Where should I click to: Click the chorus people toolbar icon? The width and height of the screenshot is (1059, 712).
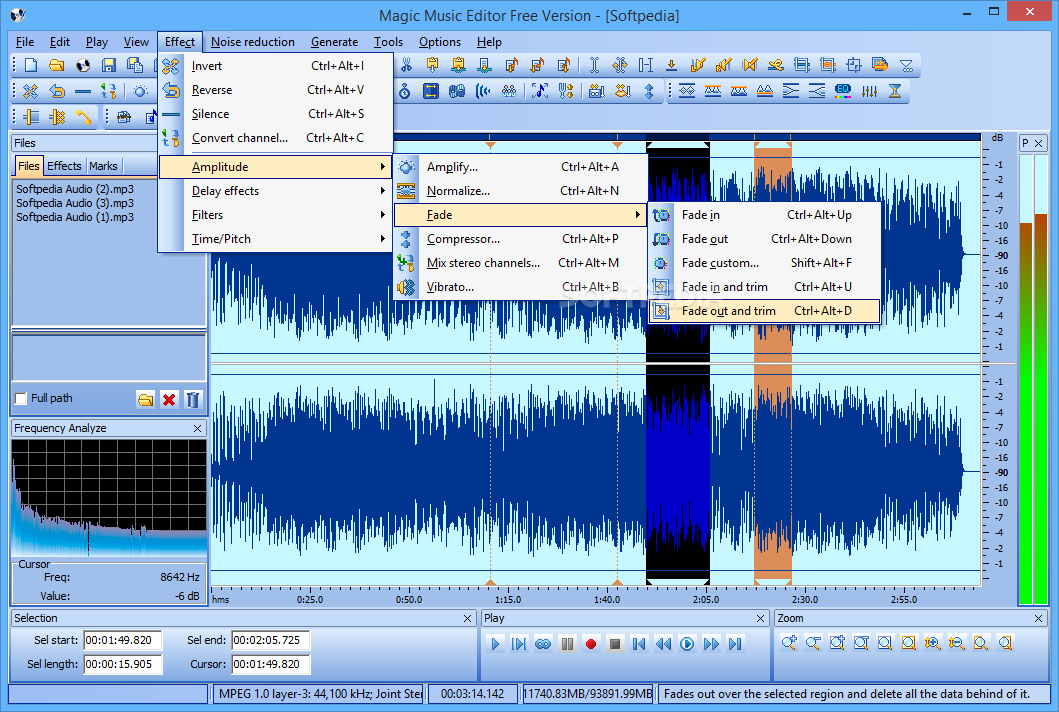pos(509,91)
